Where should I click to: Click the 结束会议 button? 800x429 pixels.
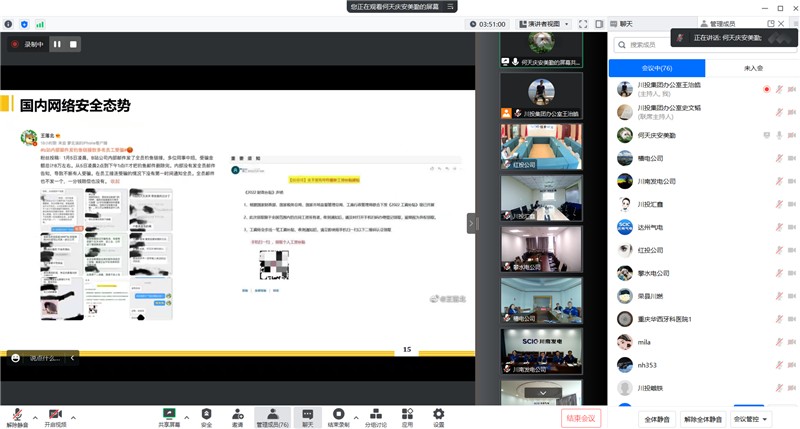click(x=580, y=418)
